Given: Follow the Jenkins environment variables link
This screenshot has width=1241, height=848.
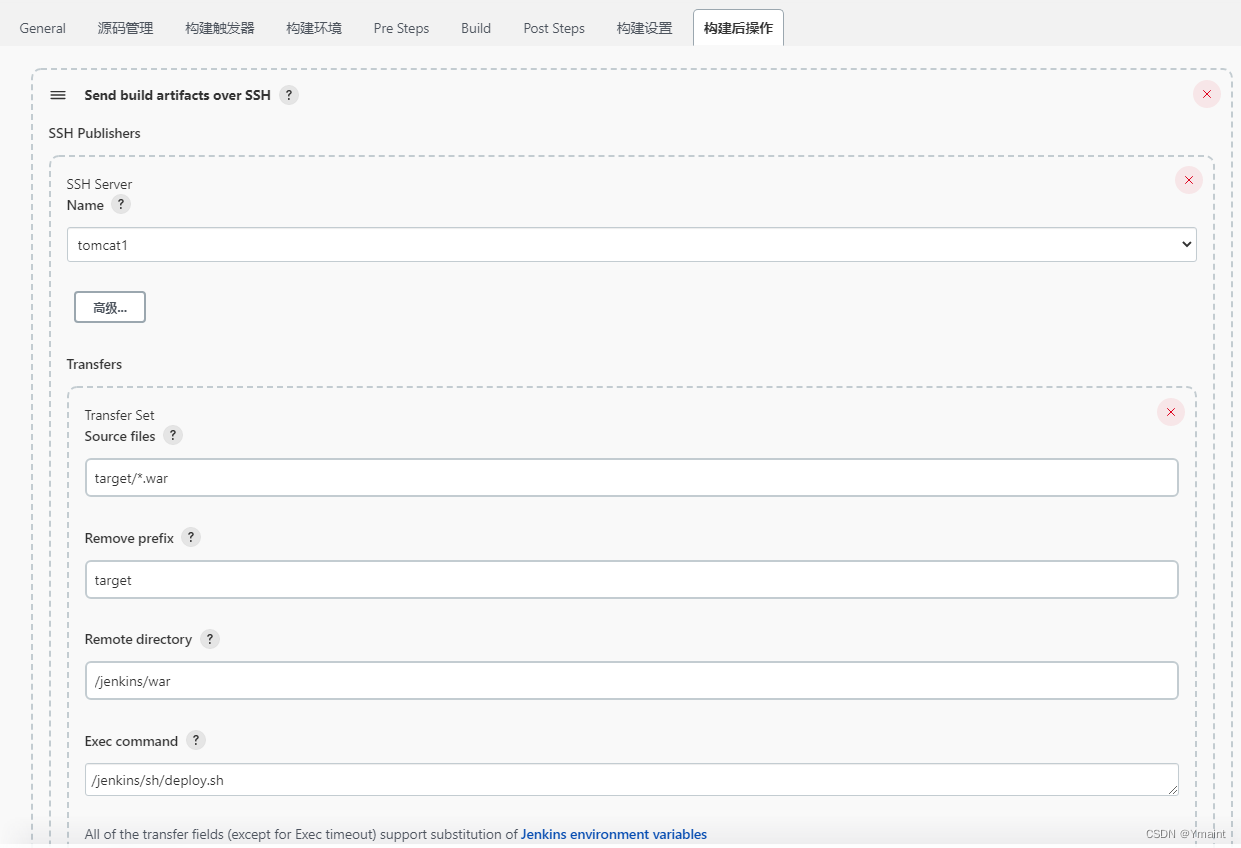Looking at the screenshot, I should click(614, 834).
